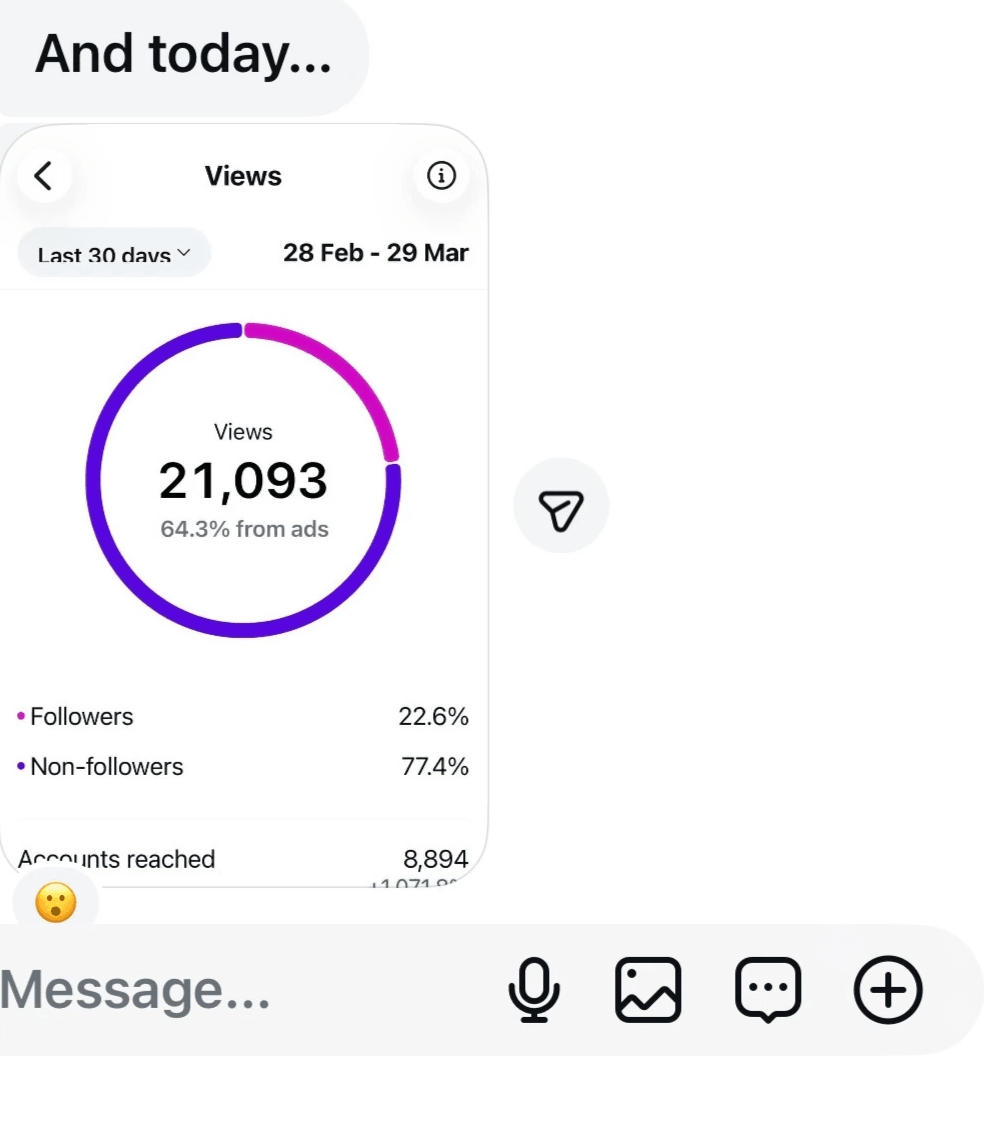Tap the back arrow in Views header
Viewport: 984px width, 1139px height.
[x=43, y=176]
